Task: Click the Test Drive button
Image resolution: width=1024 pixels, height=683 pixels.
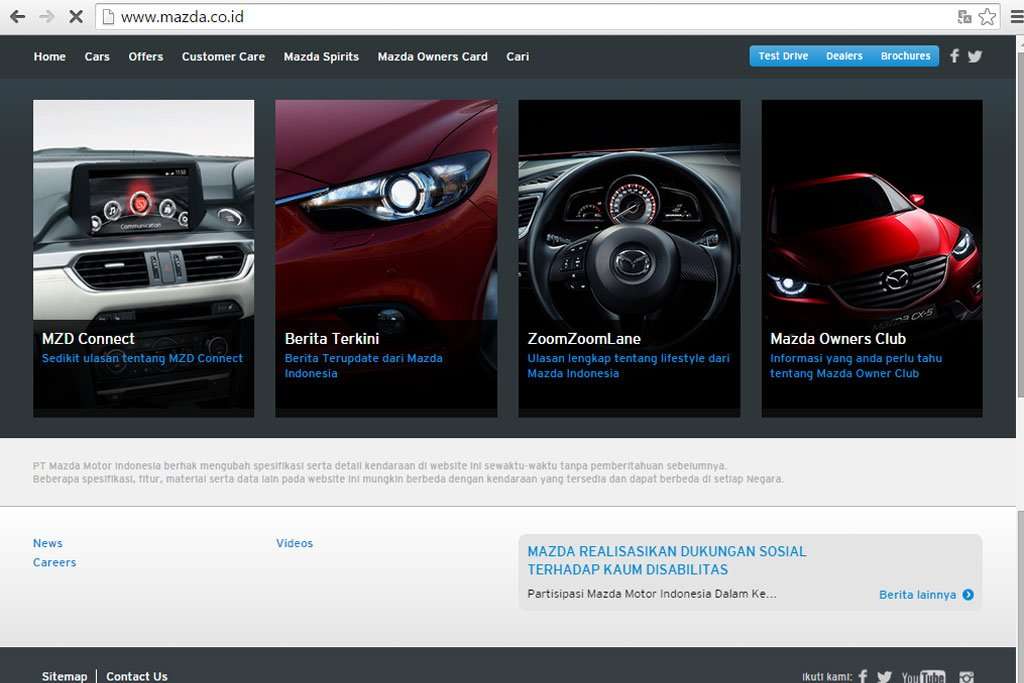Action: [783, 56]
